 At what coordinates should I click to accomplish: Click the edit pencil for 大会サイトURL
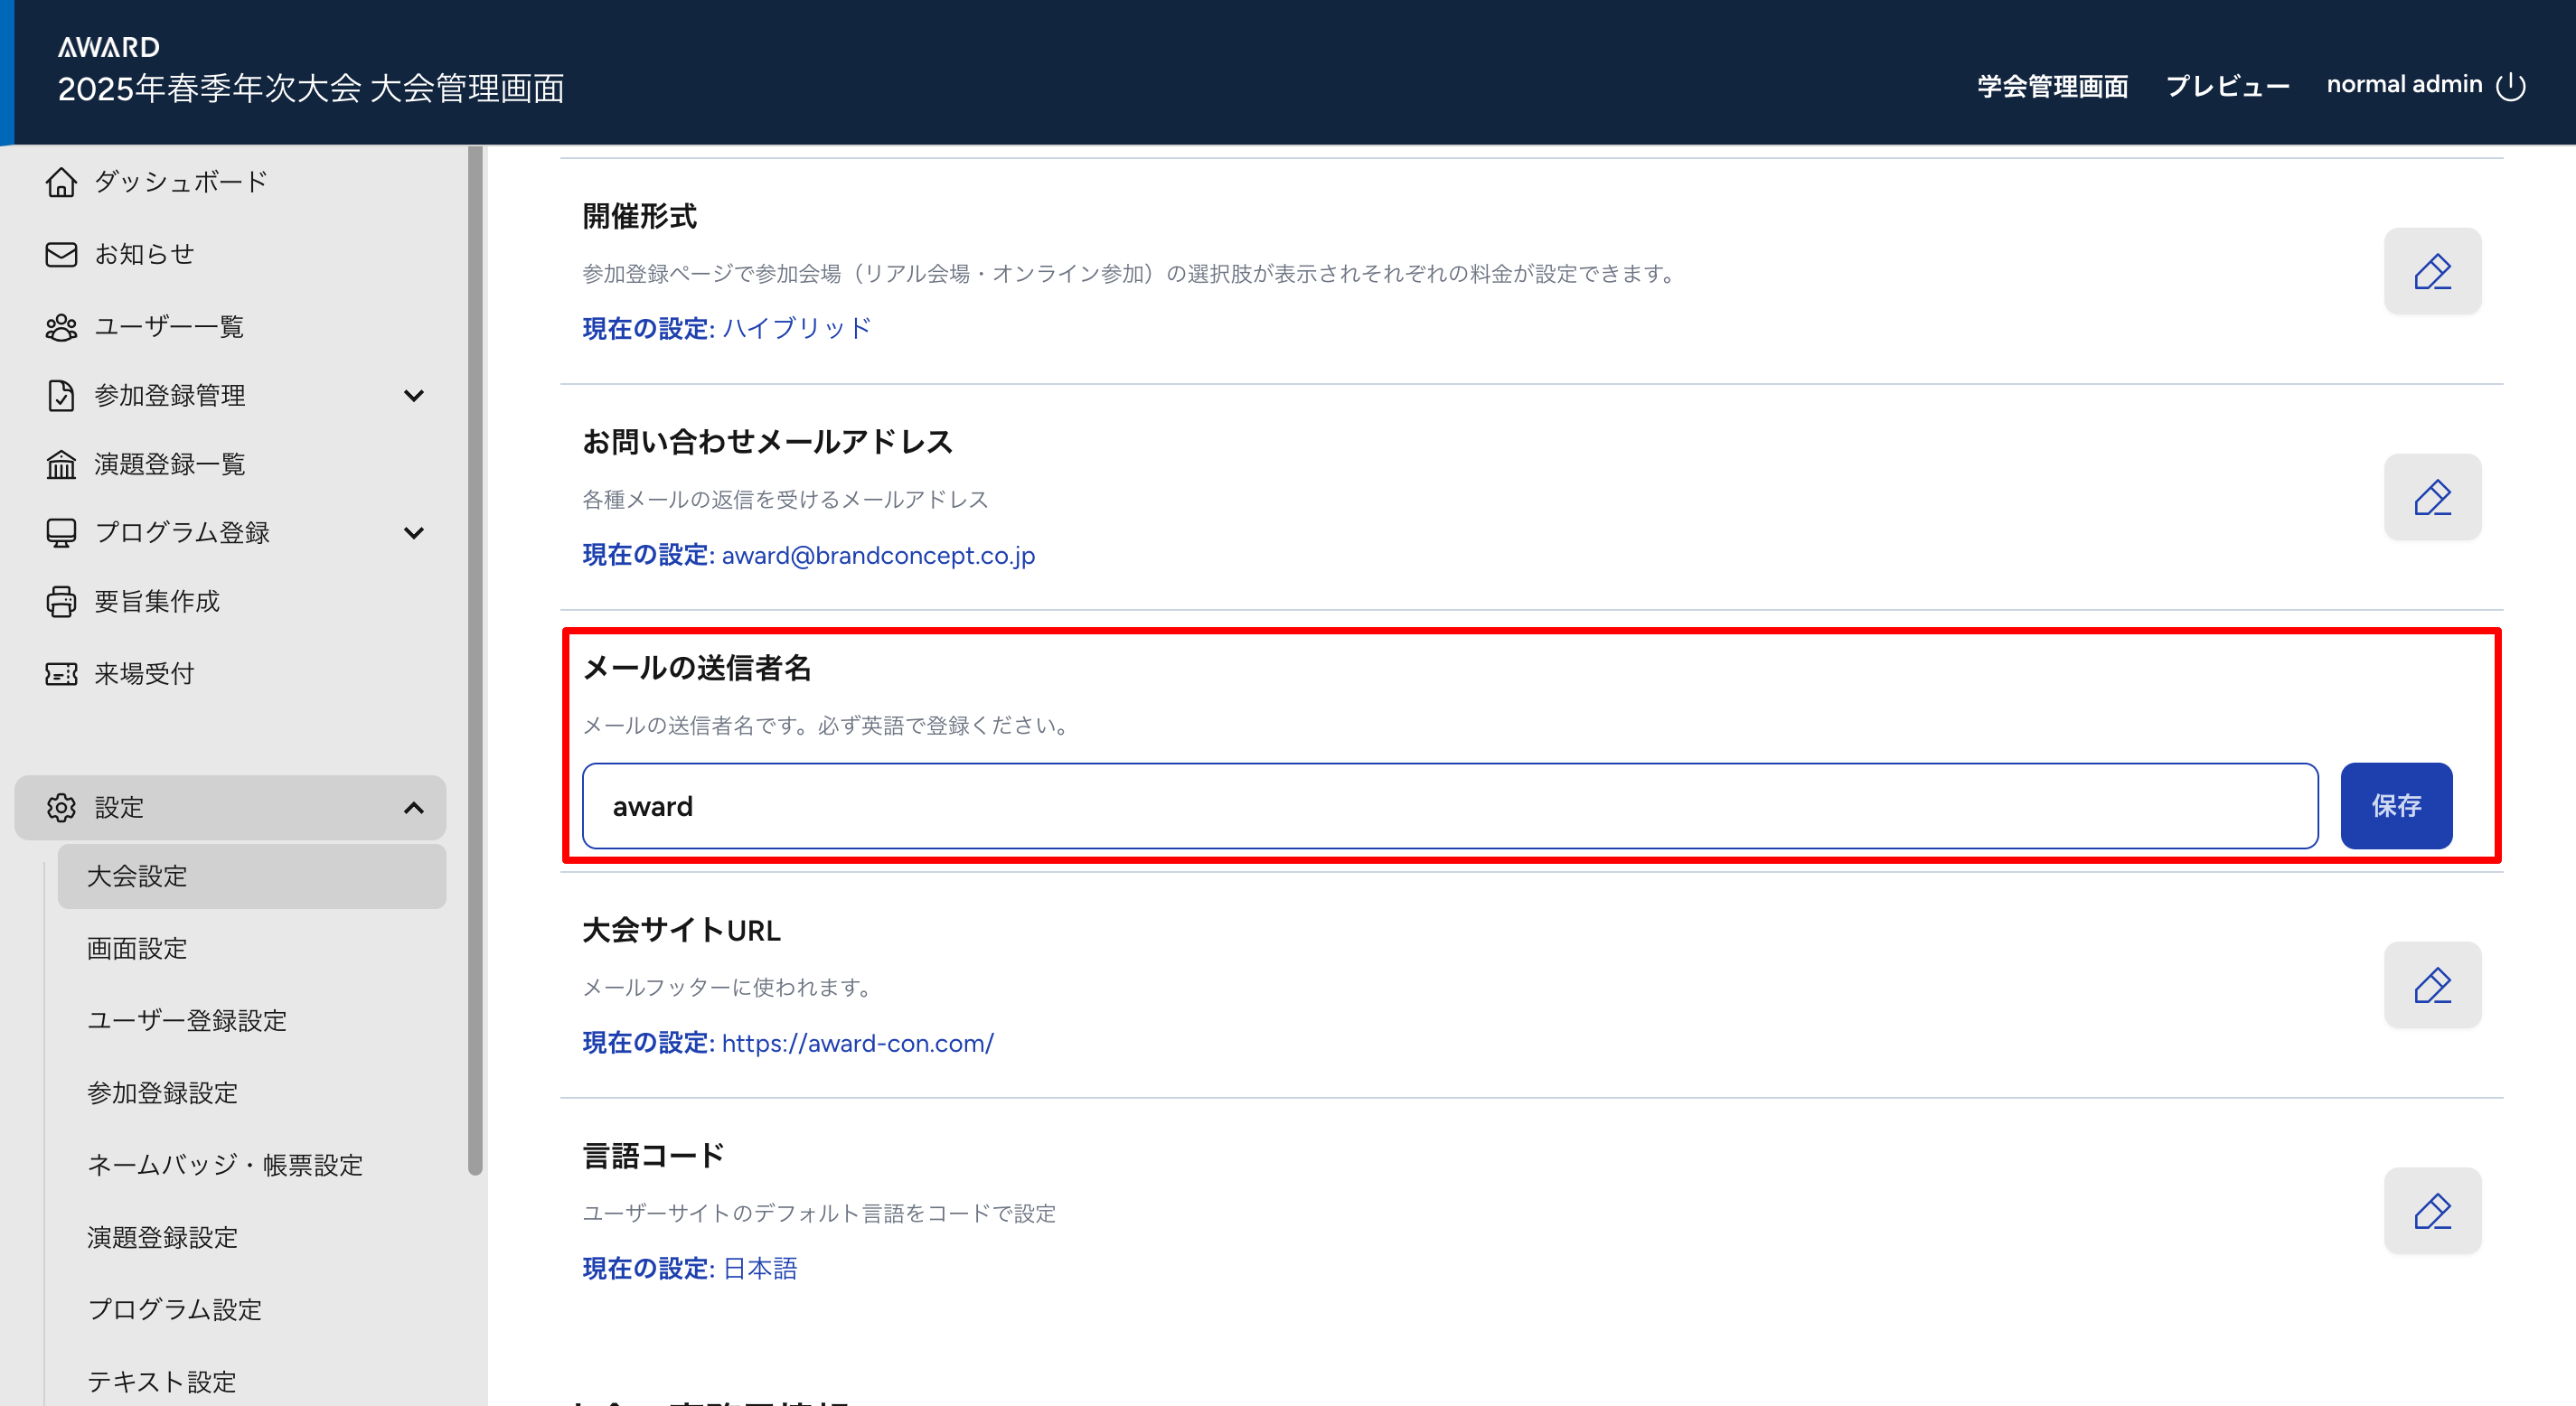(2431, 985)
